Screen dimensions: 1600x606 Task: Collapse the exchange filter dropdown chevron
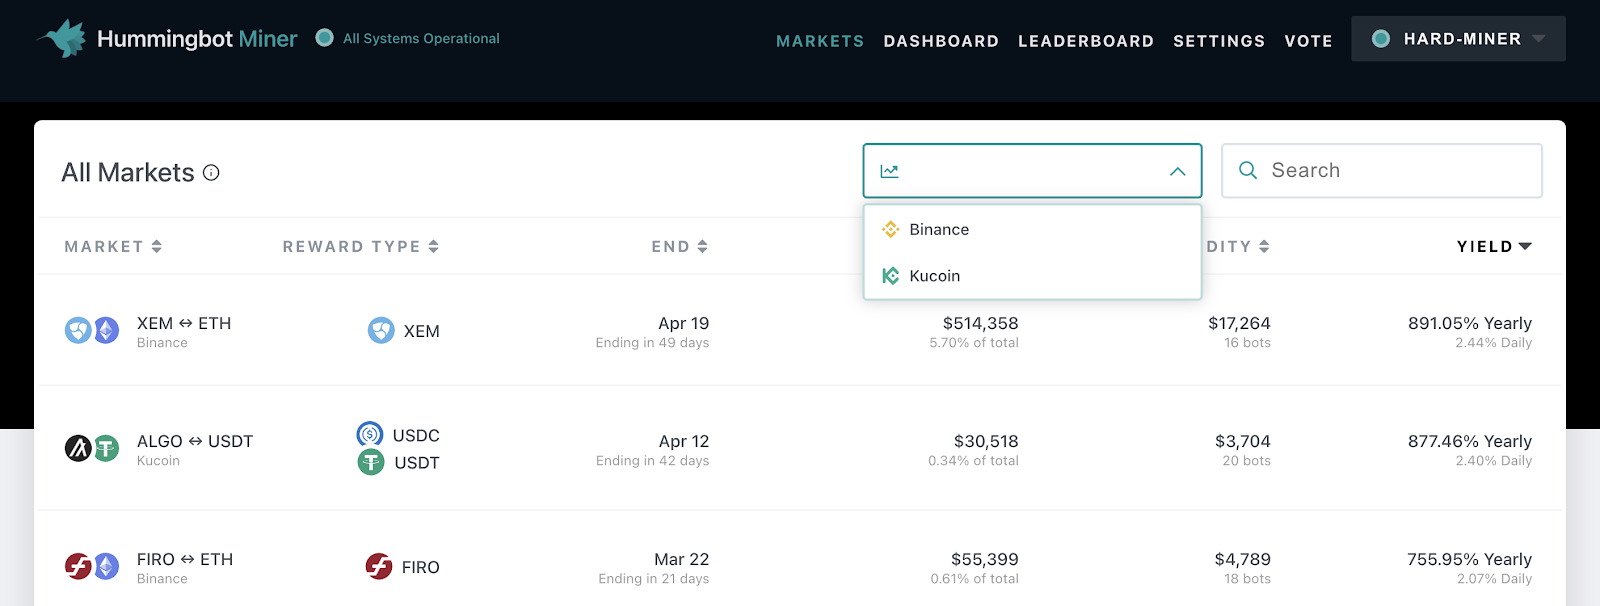1177,171
